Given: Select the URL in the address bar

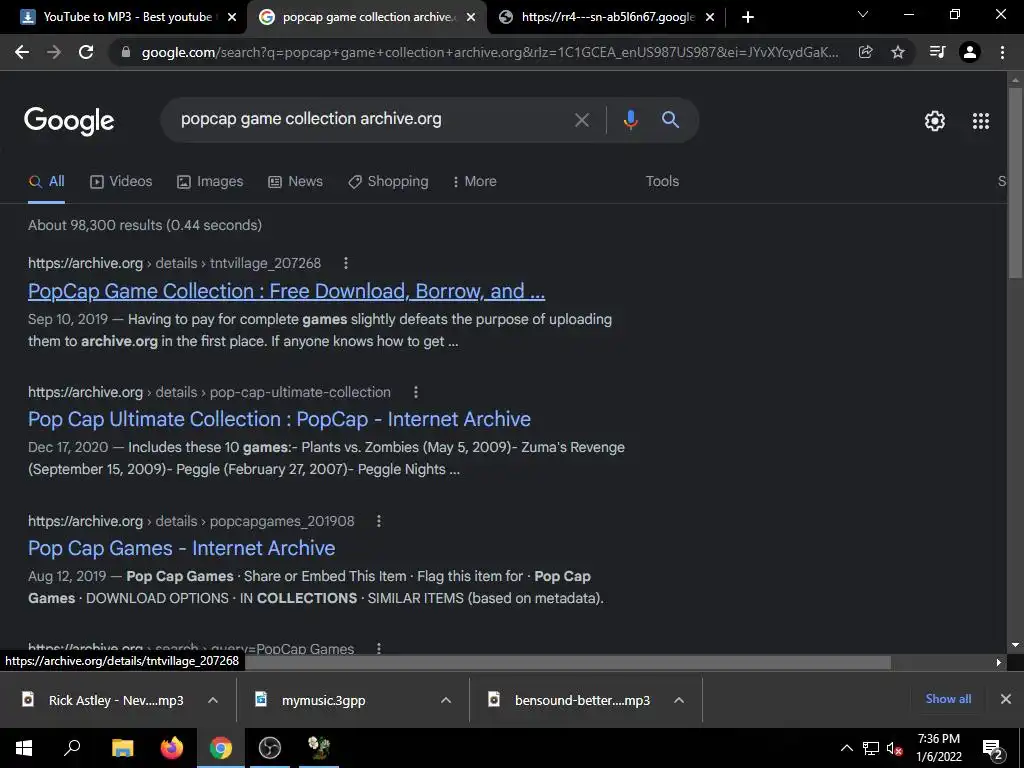Looking at the screenshot, I should pos(490,52).
